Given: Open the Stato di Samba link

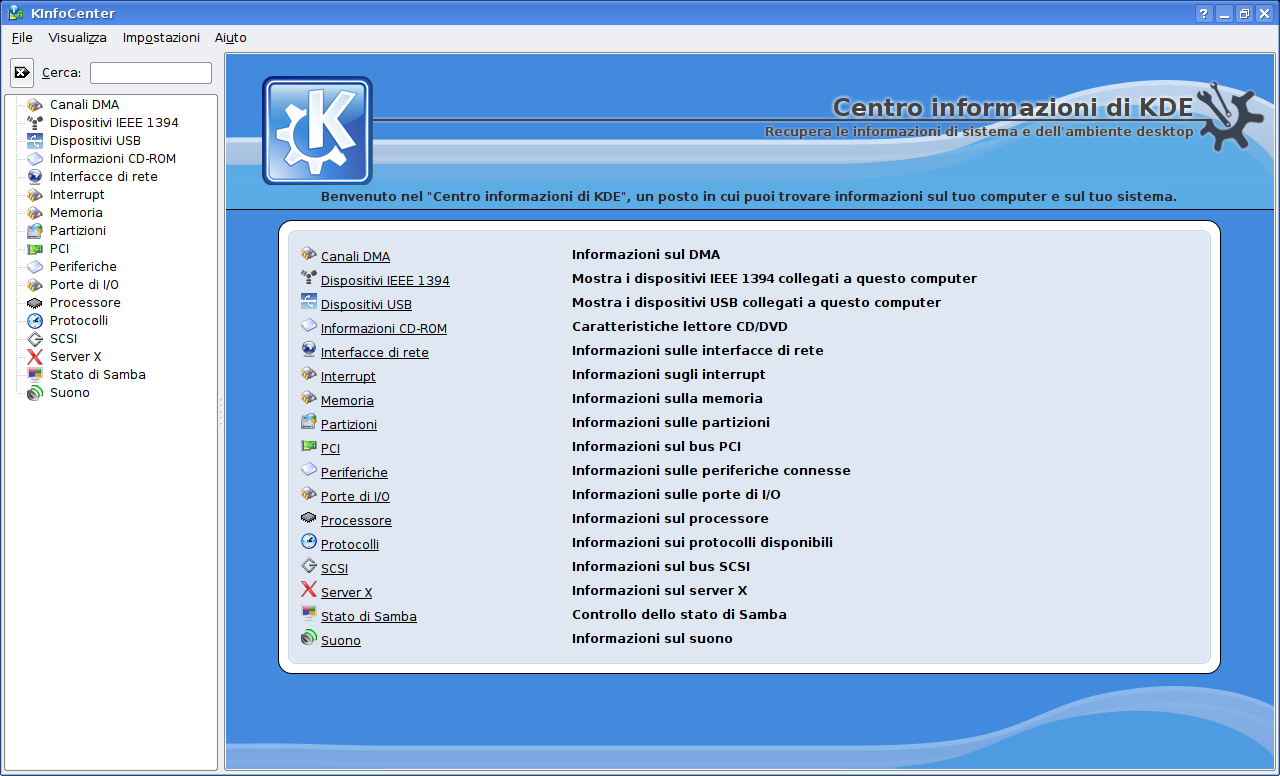Looking at the screenshot, I should 369,617.
